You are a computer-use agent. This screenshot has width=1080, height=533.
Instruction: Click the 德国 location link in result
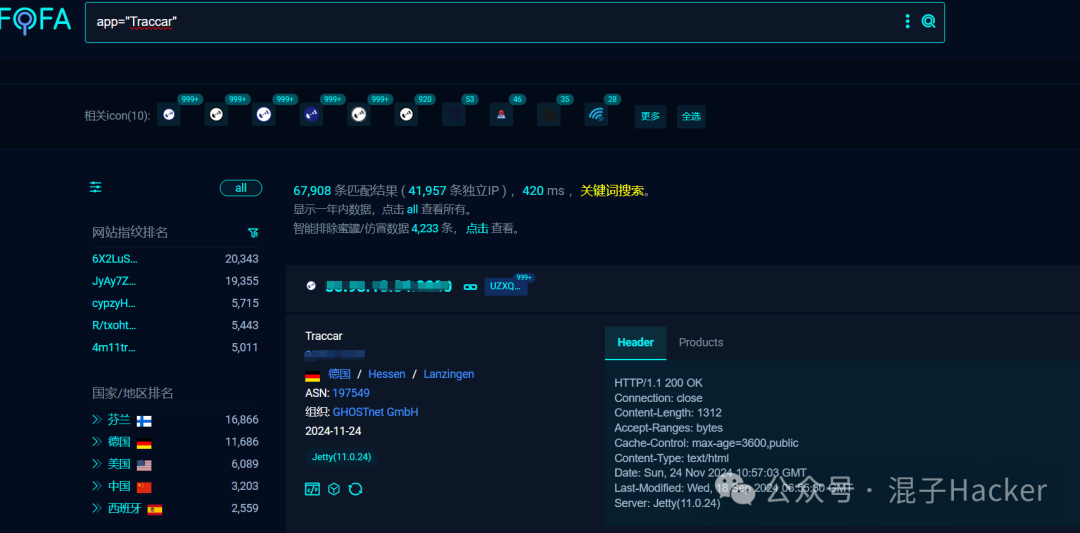coord(340,374)
